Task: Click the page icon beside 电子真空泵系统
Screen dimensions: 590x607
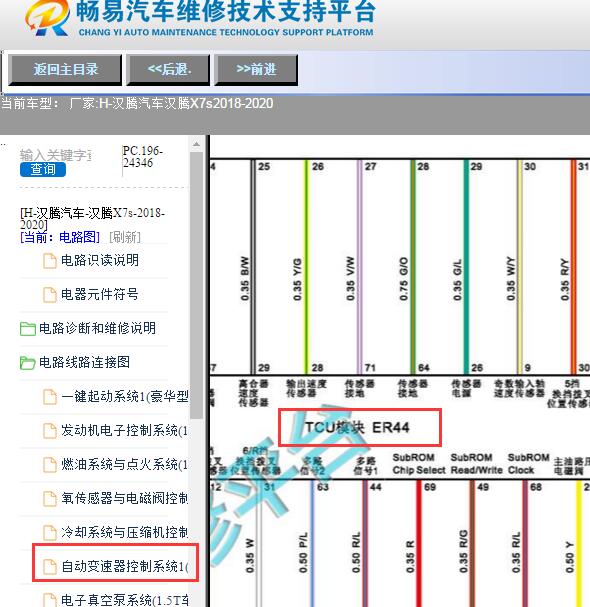Action: point(50,600)
